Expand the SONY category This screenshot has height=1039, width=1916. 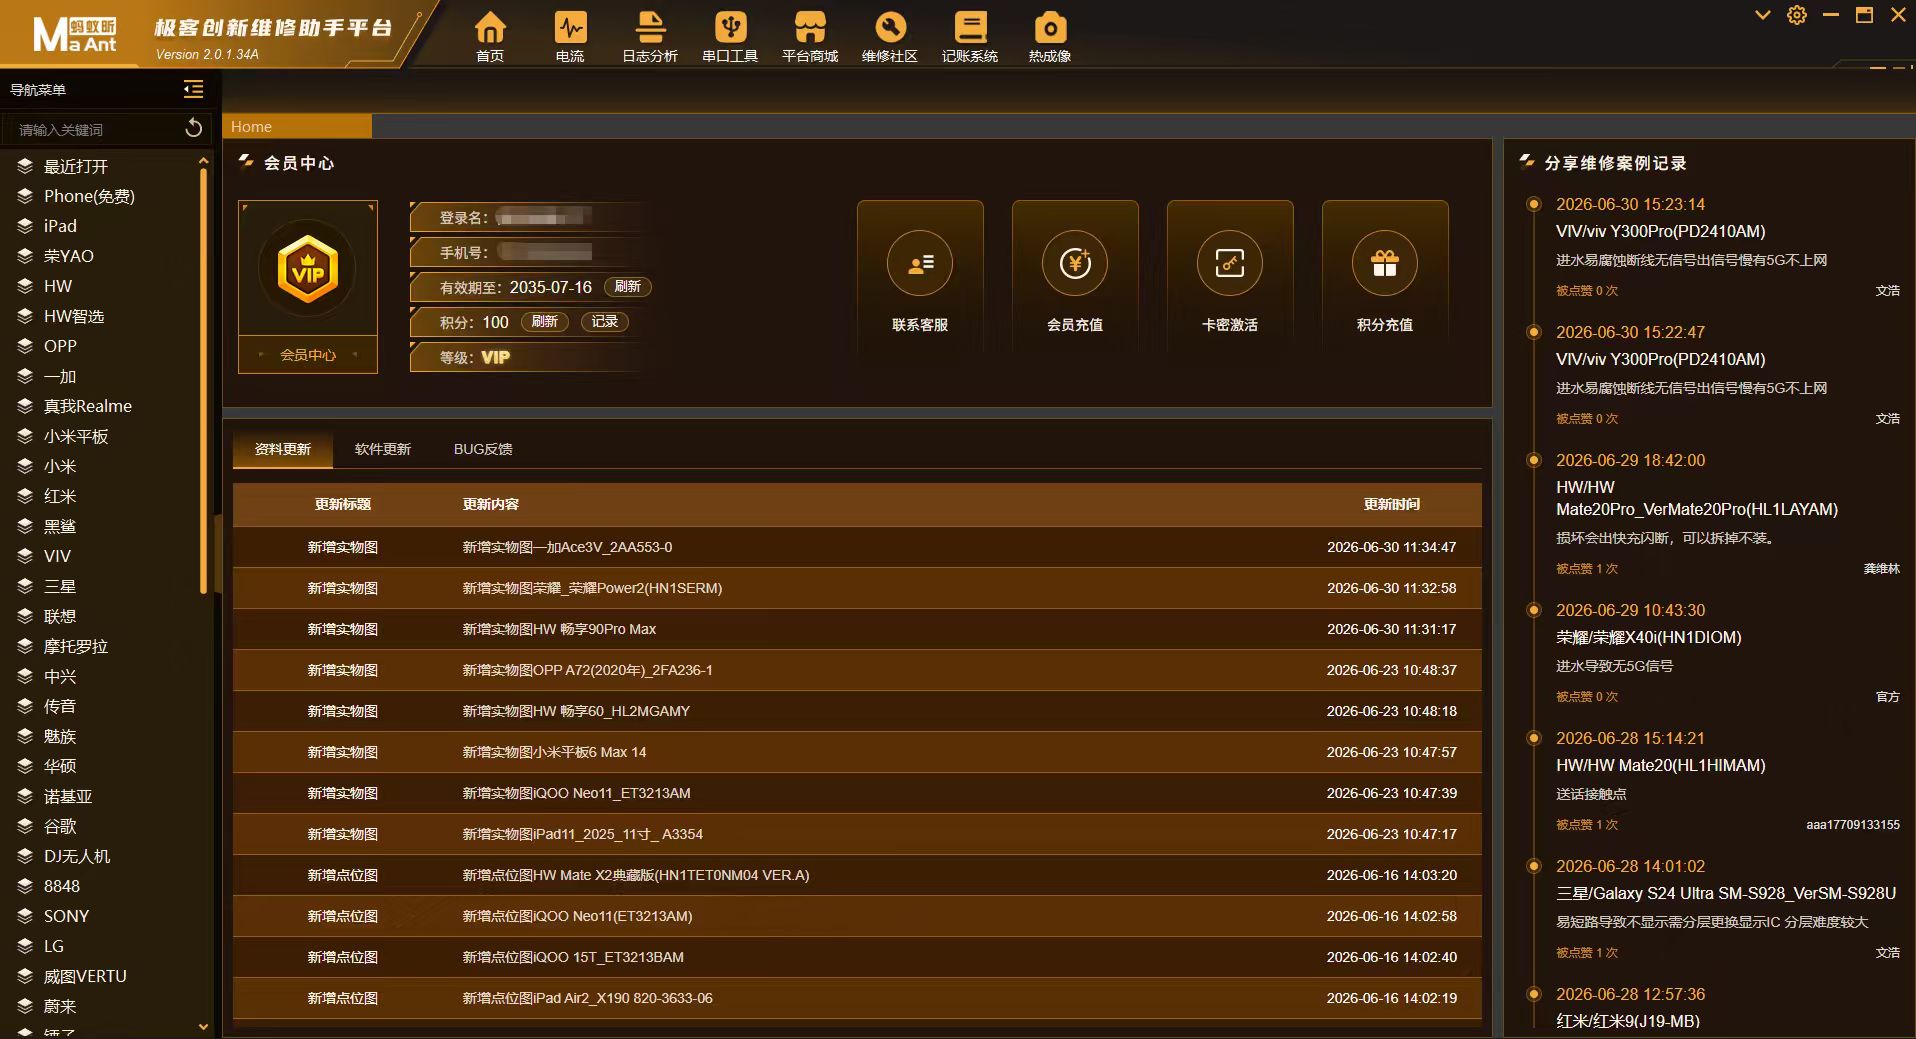coord(66,916)
